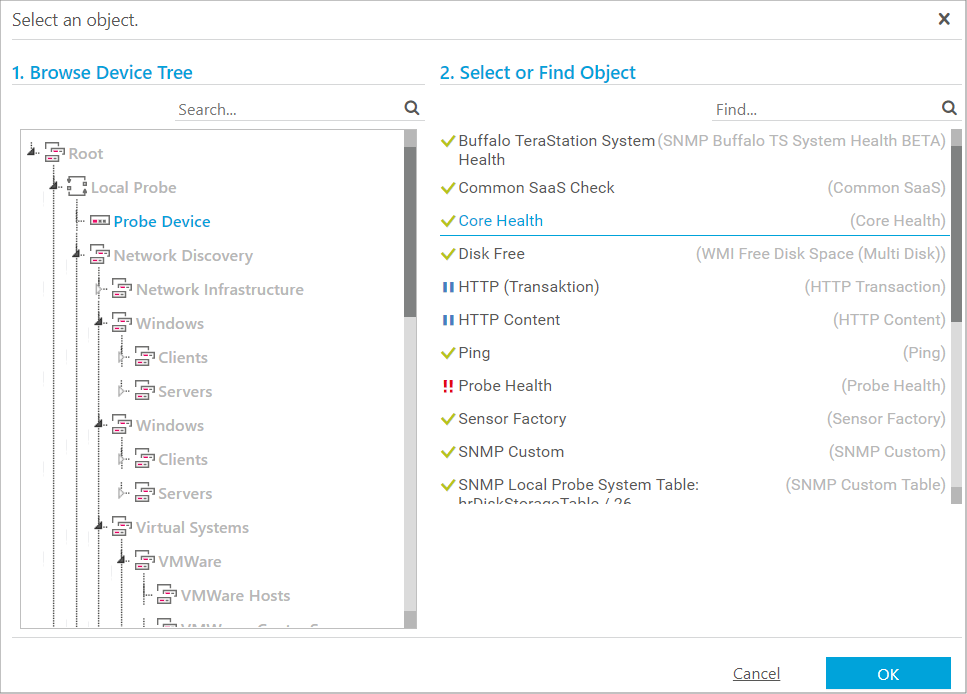Click the Probe Device icon in tree
The height and width of the screenshot is (694, 967).
coord(100,221)
